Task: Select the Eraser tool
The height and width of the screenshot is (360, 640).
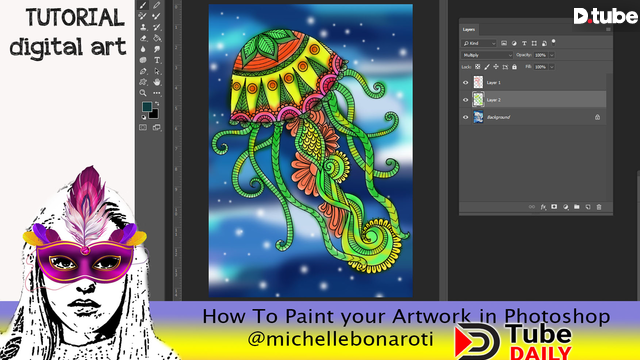Action: point(143,38)
